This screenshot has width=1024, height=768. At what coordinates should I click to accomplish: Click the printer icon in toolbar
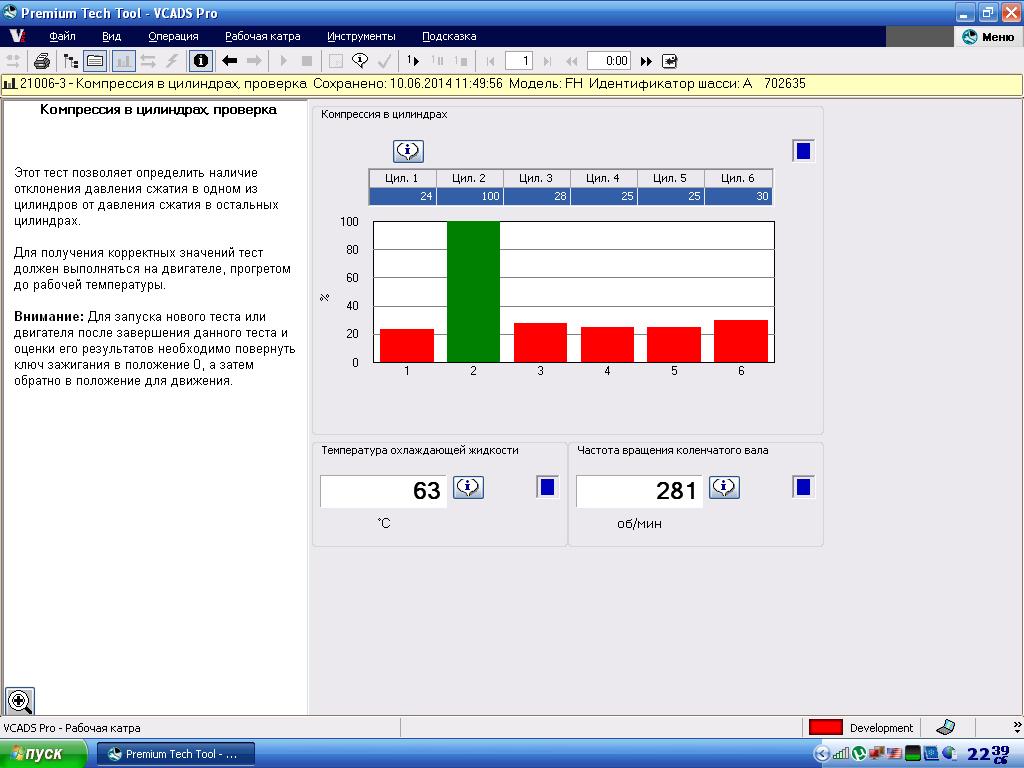pyautogui.click(x=42, y=61)
